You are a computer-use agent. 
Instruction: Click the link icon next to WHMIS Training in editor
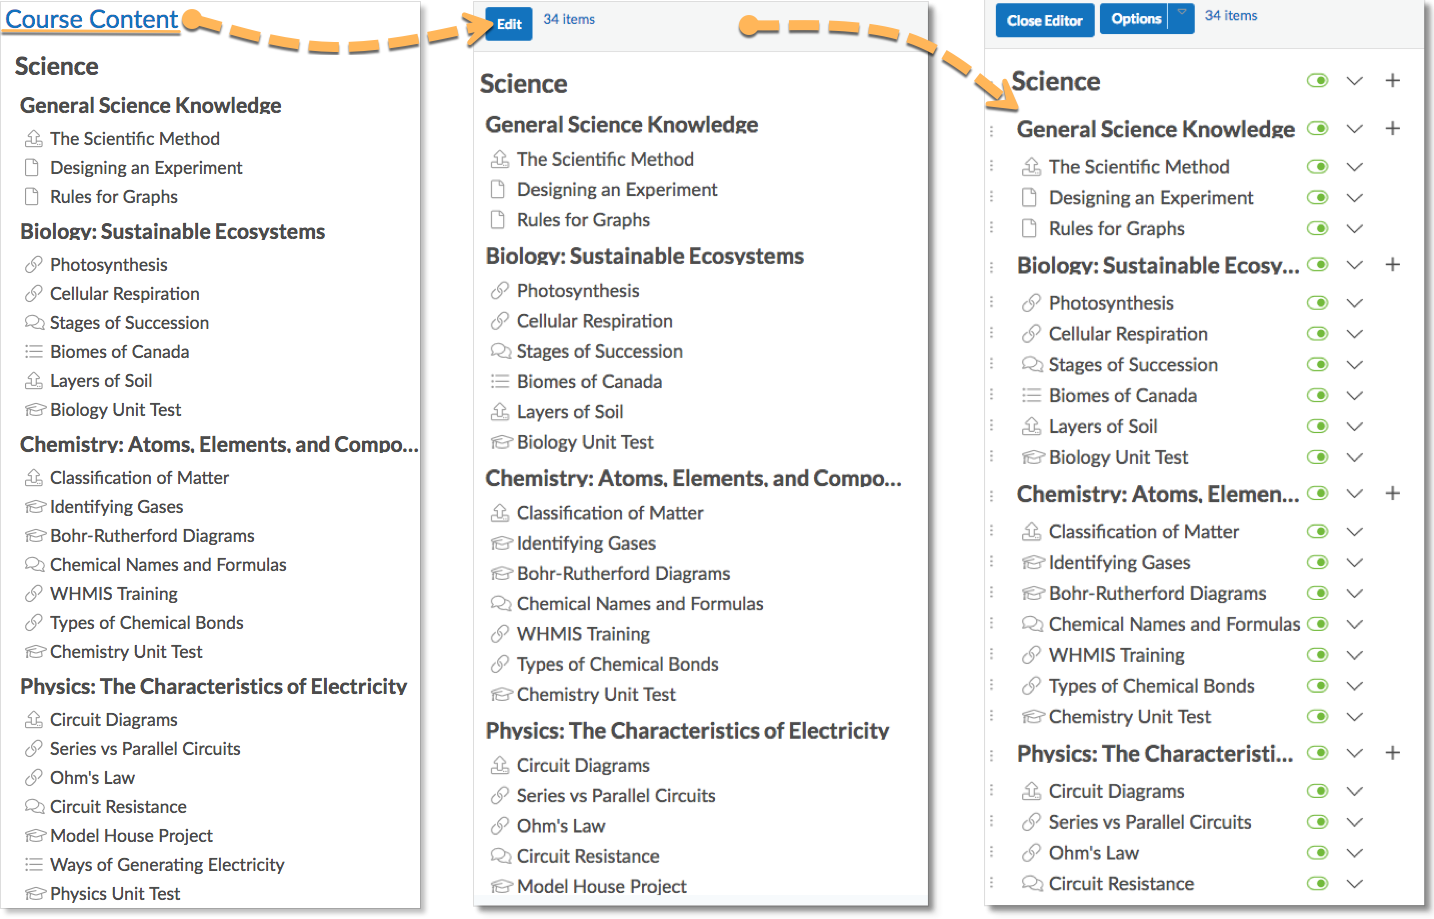[1031, 655]
